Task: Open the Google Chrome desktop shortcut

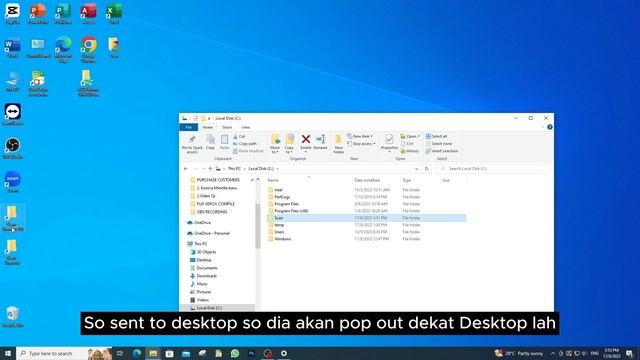Action: click(x=89, y=49)
